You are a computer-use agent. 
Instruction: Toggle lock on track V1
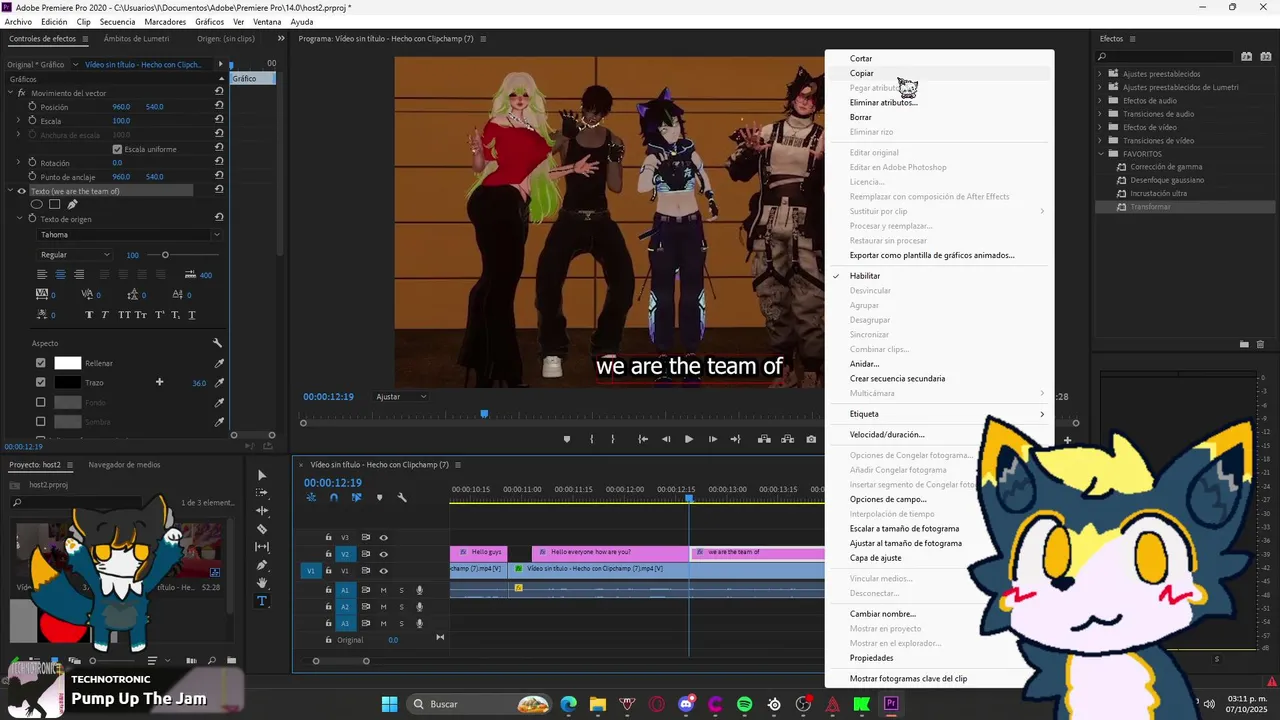click(328, 570)
